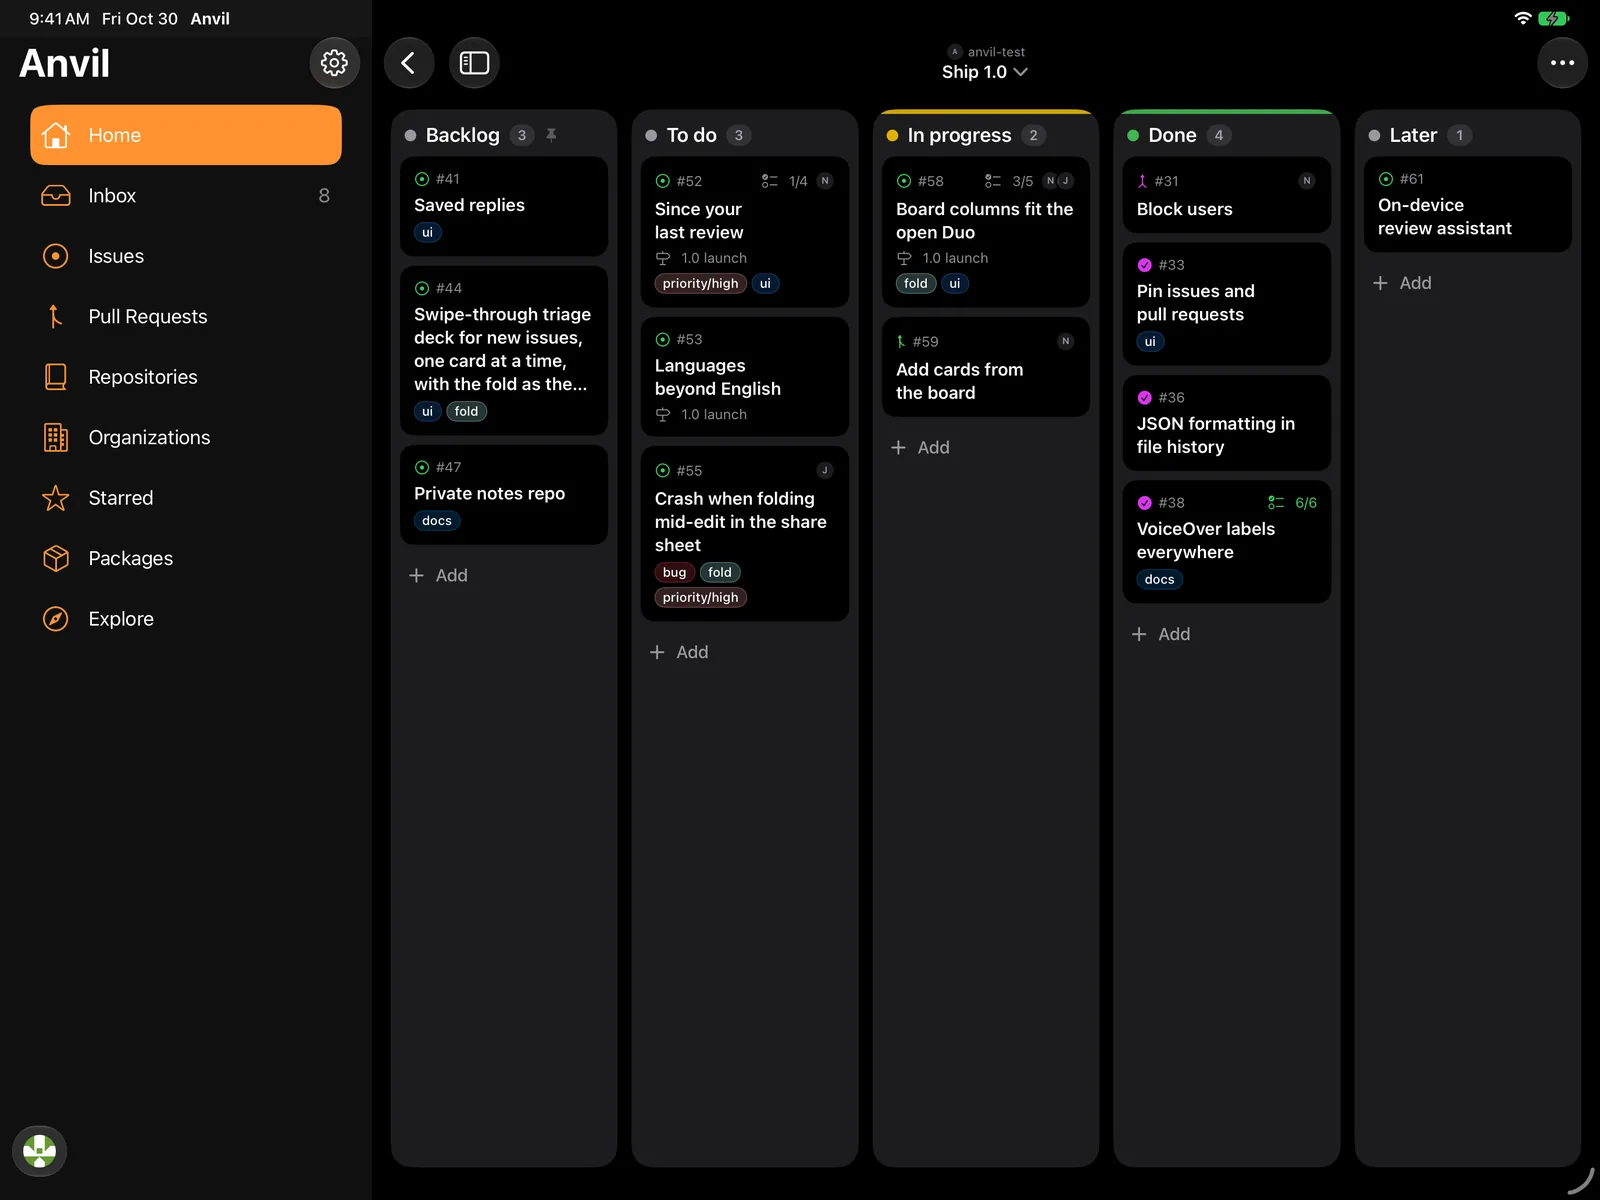Click the pin icon beside Backlog

coord(551,135)
